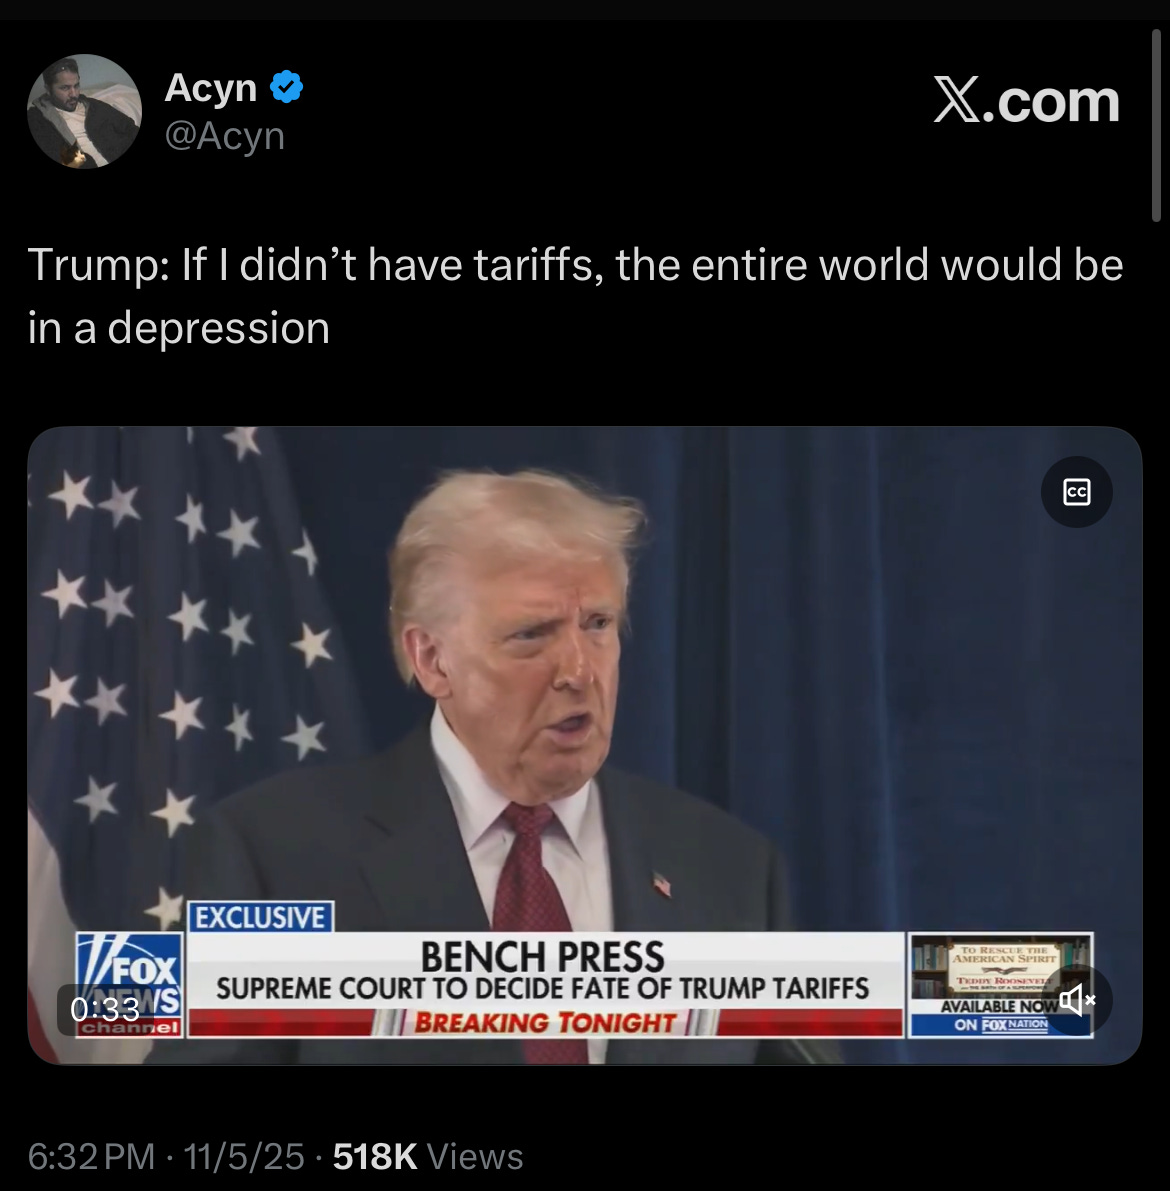Toggle closed captions with CC icon

click(1077, 492)
